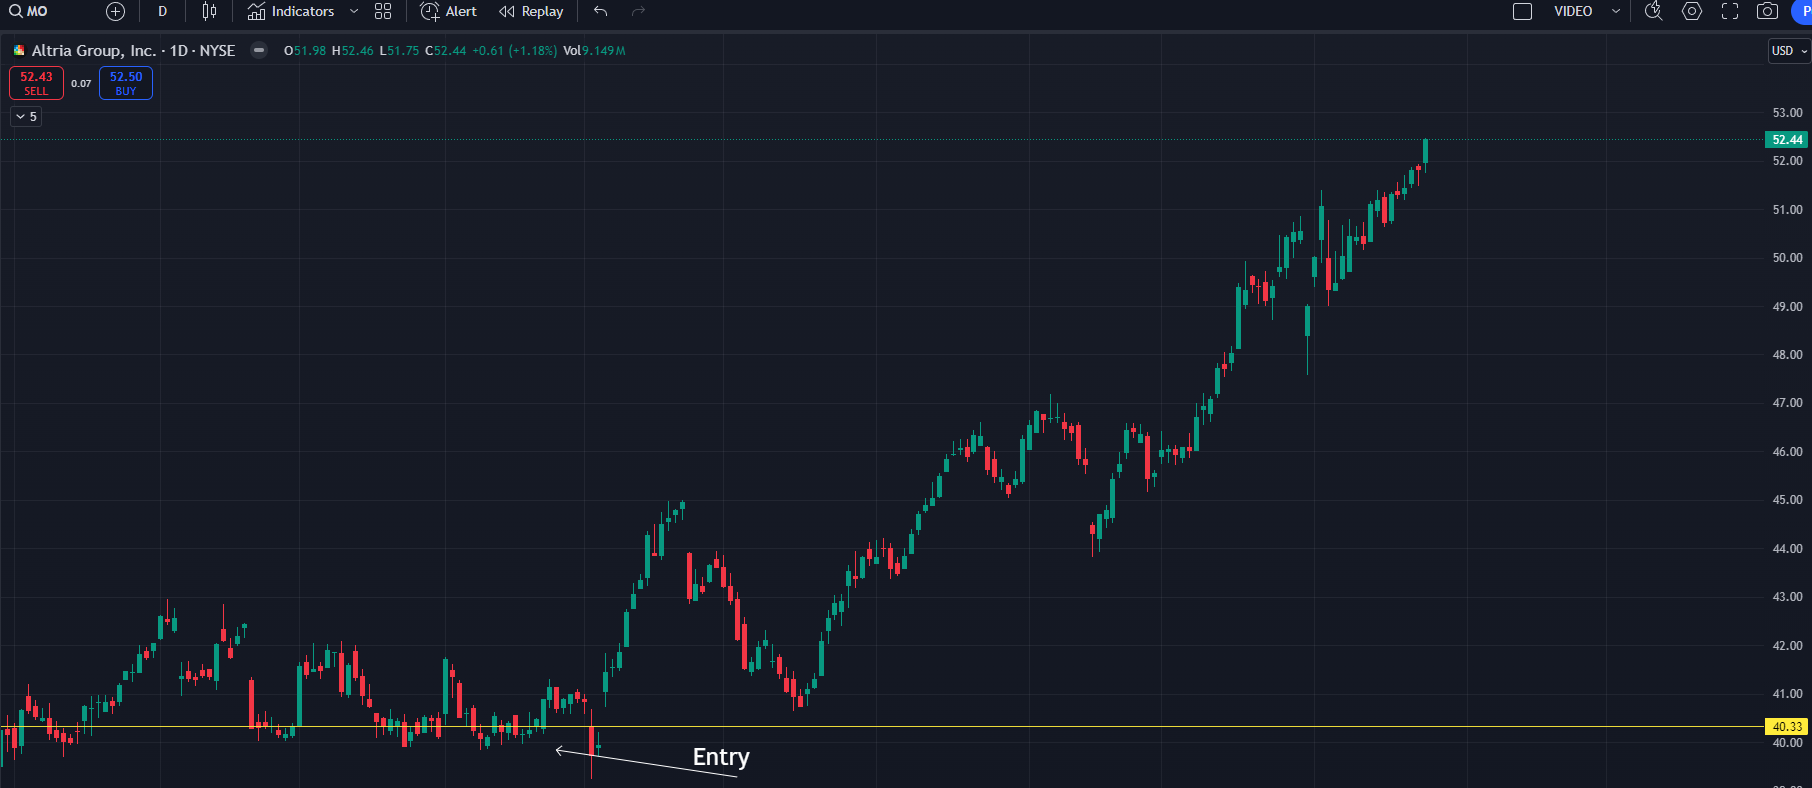Open the candlestick chart style selector
Screen dimensions: 1812x788
(x=209, y=12)
